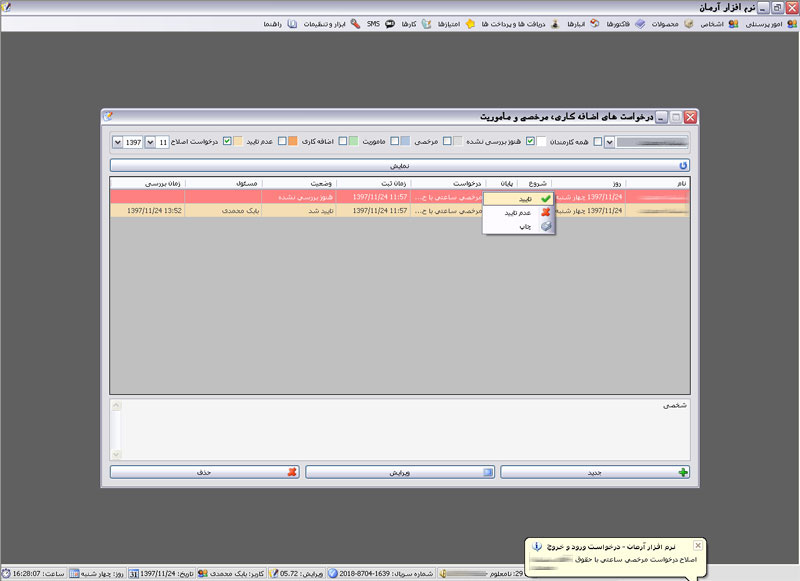Click the محصولات box icon
Screen dimensions: 800x581
click(x=688, y=24)
